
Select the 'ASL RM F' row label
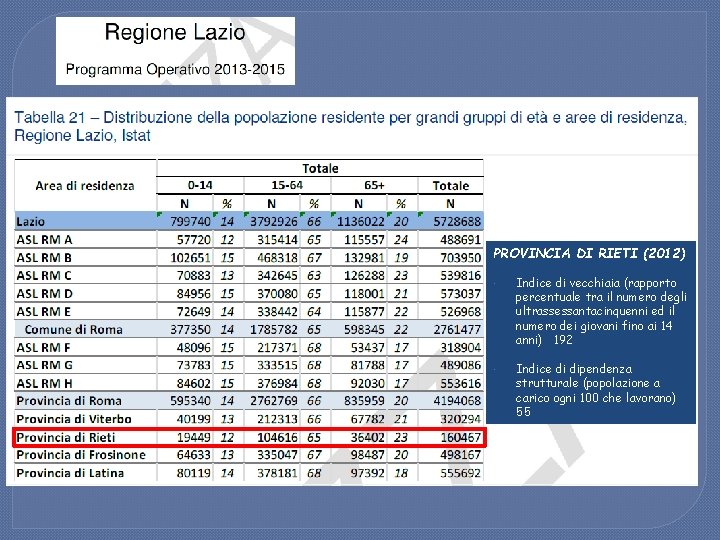(43, 348)
